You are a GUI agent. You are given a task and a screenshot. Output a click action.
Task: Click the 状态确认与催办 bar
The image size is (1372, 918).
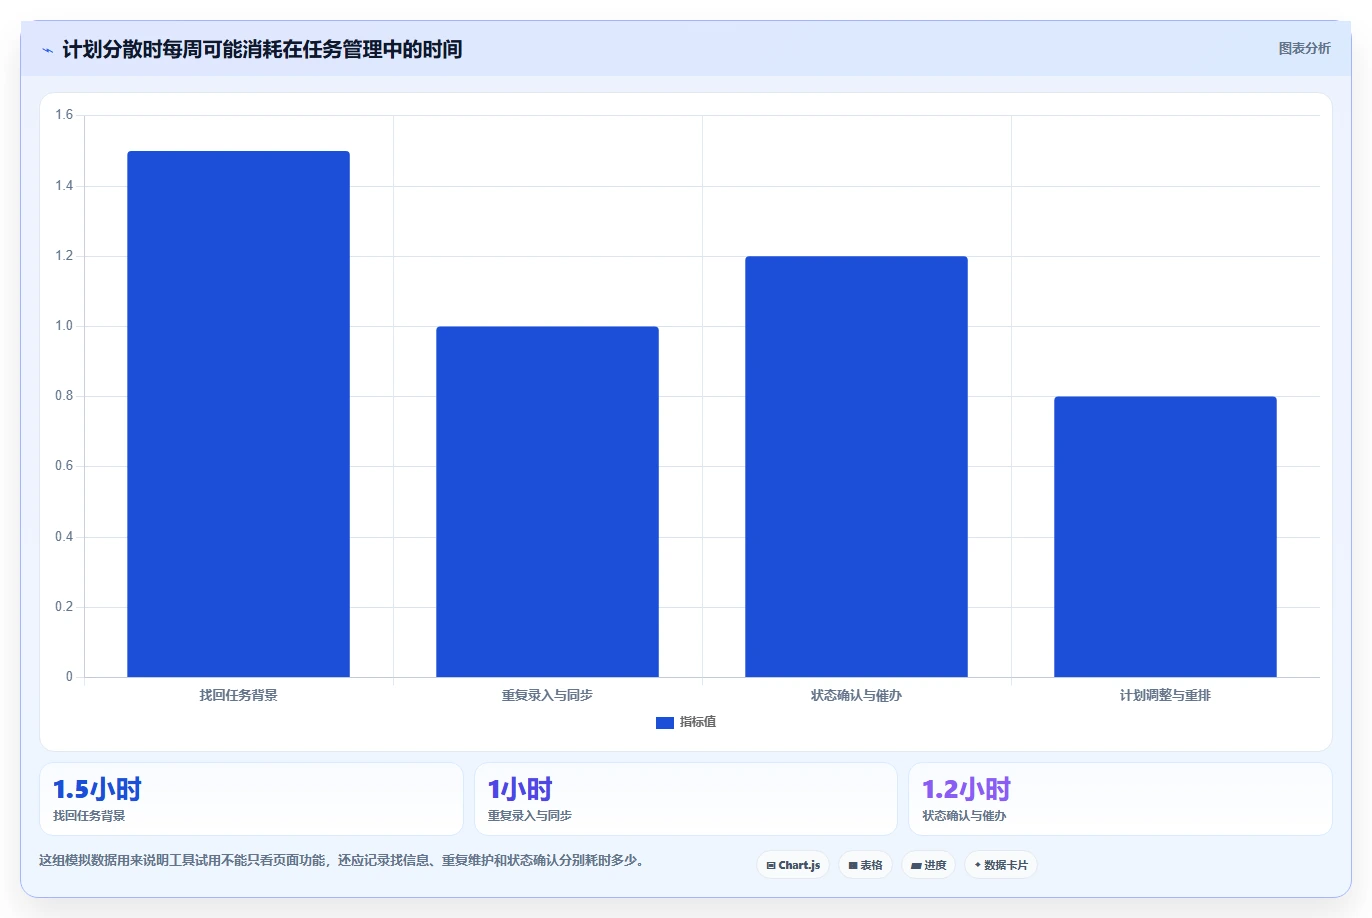[x=856, y=467]
